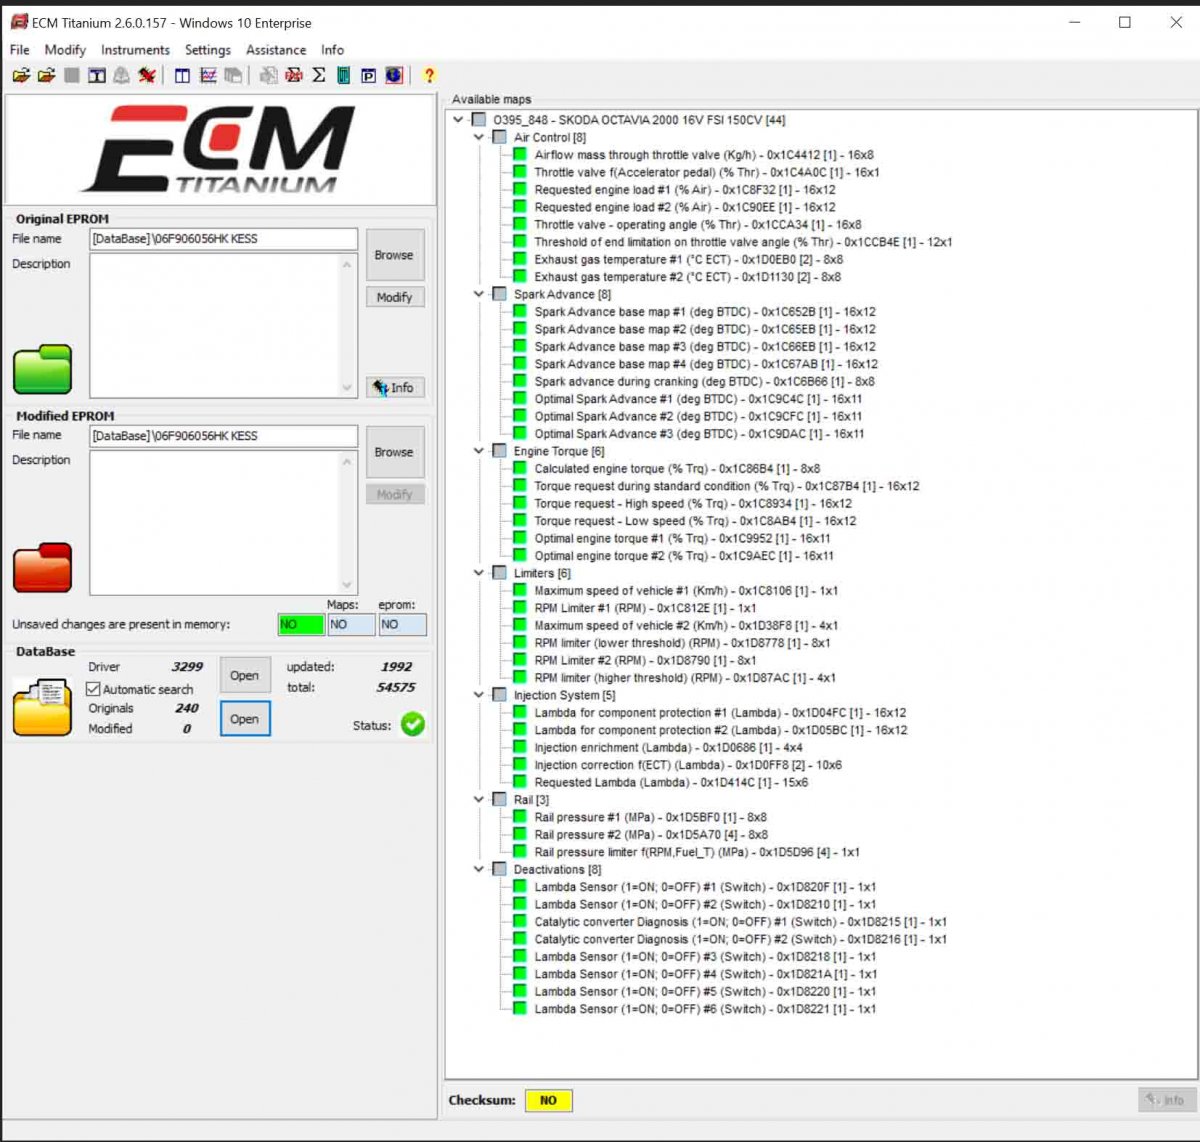Click gray box icon beside Air Control
Image resolution: width=1200 pixels, height=1142 pixels.
click(x=499, y=137)
